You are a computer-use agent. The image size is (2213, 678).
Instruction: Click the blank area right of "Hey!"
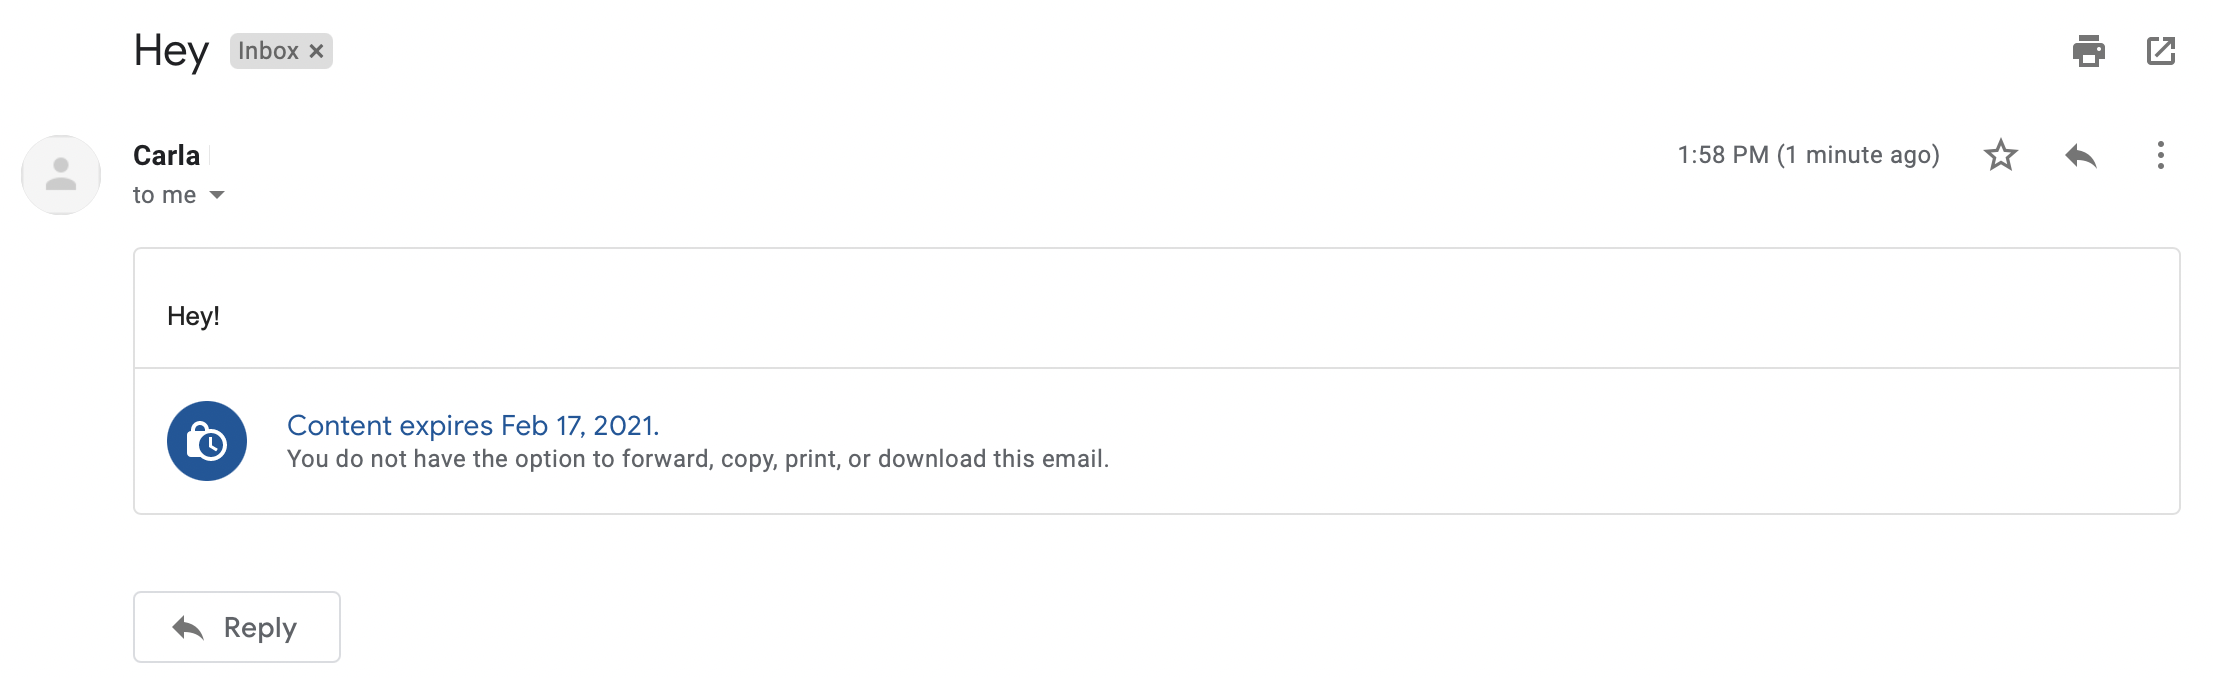[x=1200, y=316]
